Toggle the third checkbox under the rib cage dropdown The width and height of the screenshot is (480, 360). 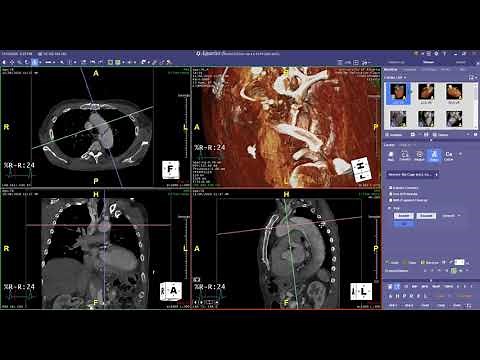(x=391, y=200)
